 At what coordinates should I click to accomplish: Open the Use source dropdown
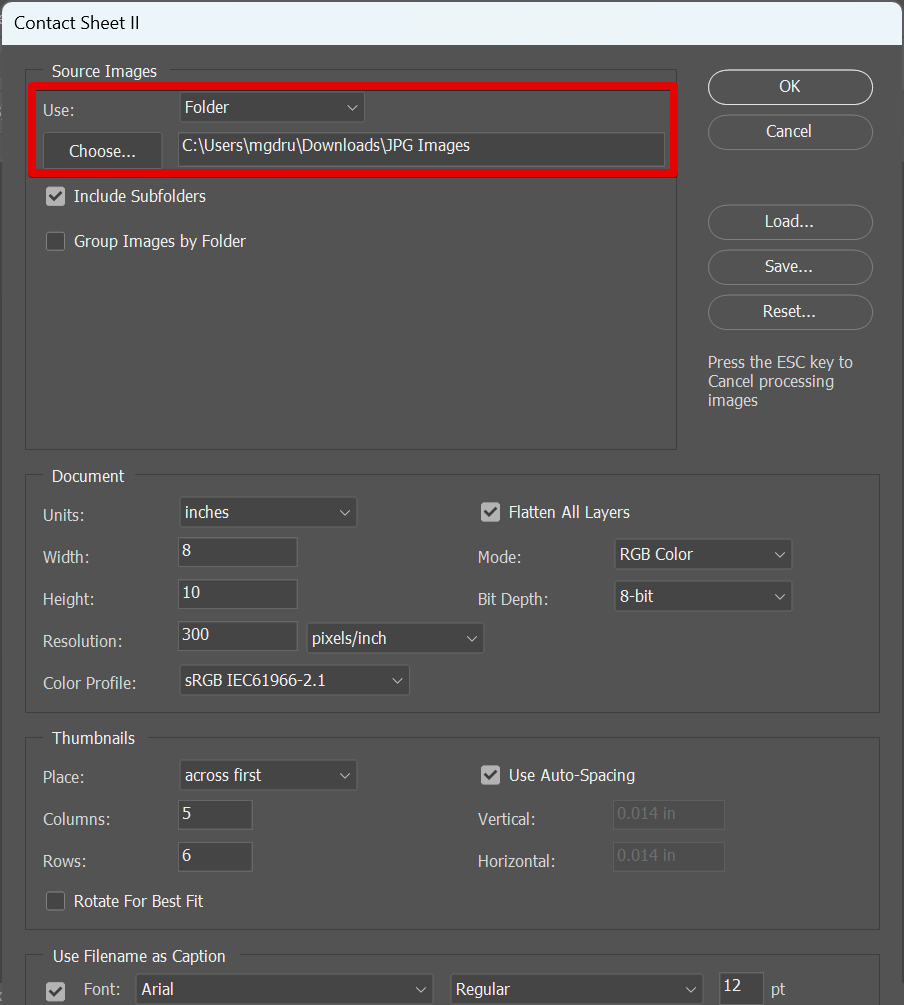click(271, 107)
